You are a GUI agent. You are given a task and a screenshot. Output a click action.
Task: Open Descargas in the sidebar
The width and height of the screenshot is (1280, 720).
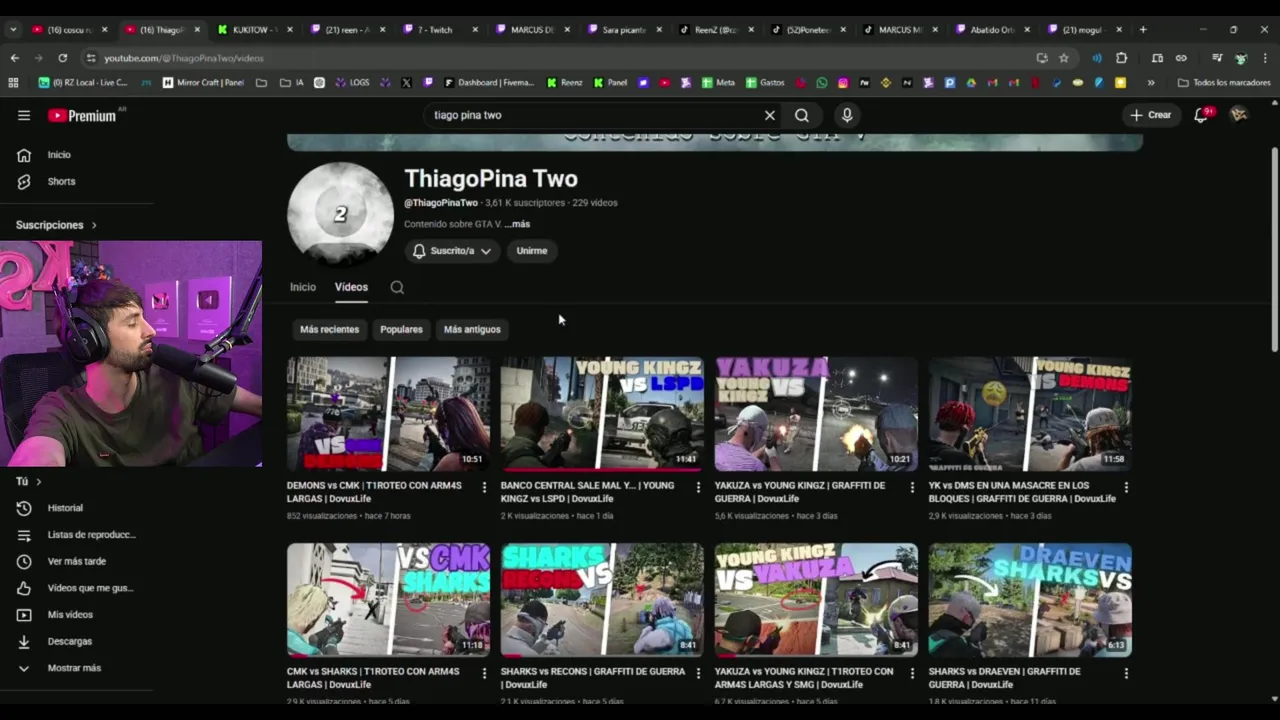pyautogui.click(x=70, y=641)
